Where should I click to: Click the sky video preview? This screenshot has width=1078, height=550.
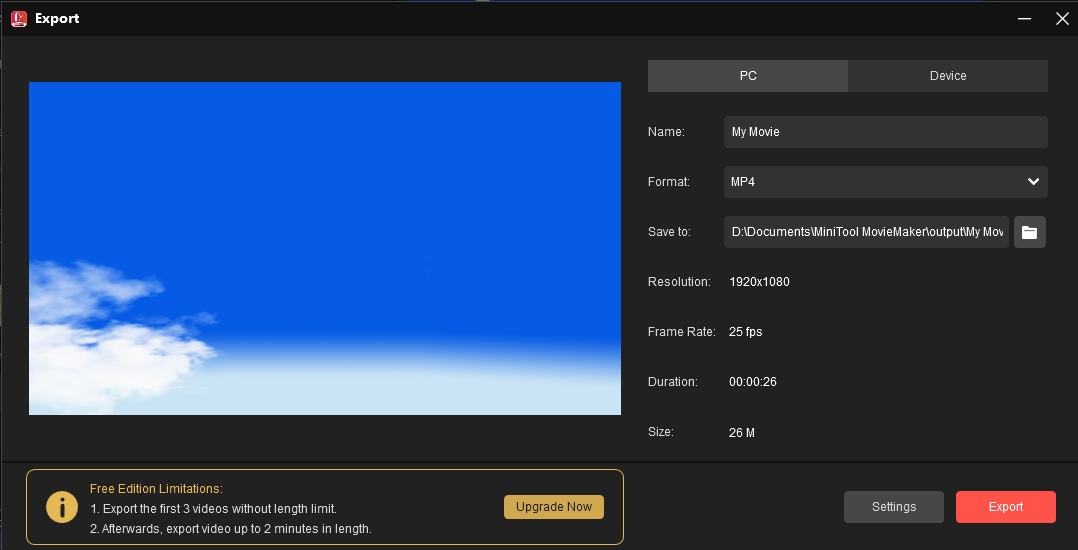coord(324,248)
